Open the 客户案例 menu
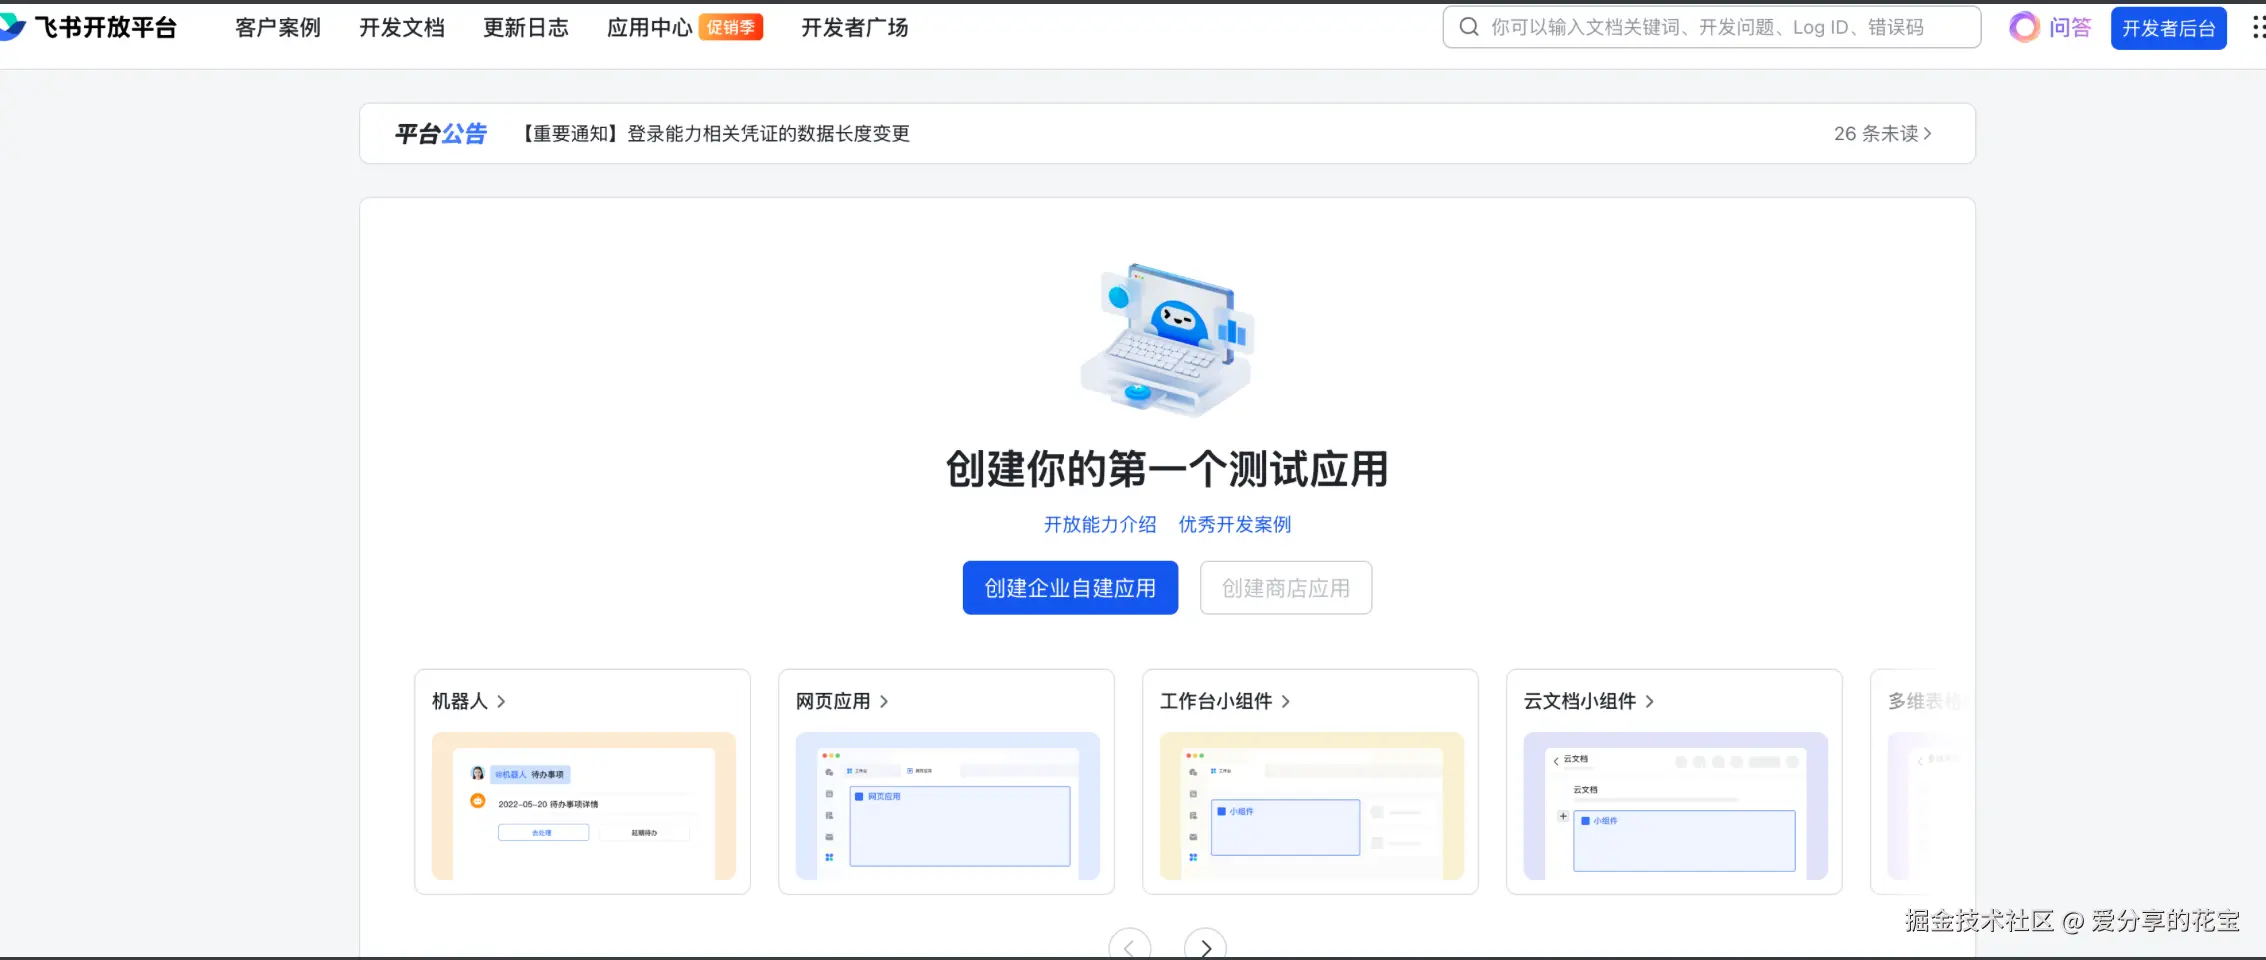This screenshot has height=960, width=2266. coord(278,27)
